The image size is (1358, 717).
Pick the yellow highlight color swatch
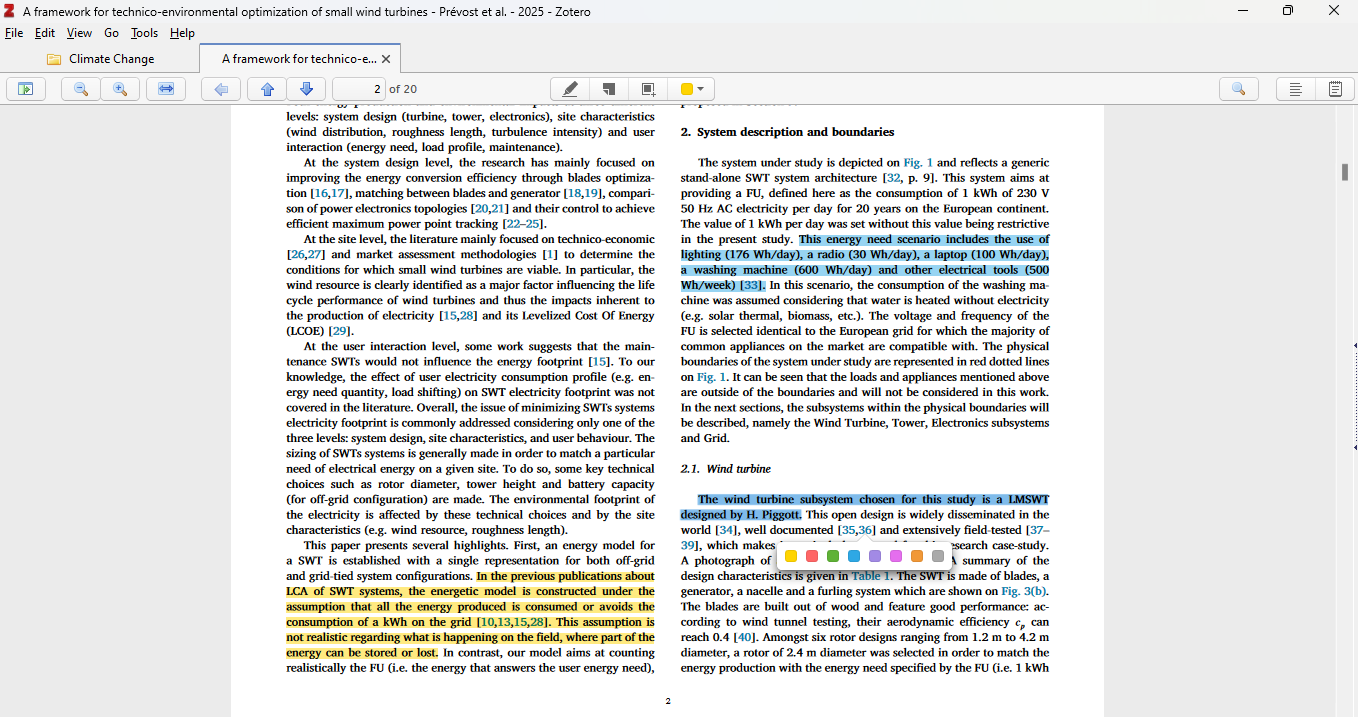790,556
